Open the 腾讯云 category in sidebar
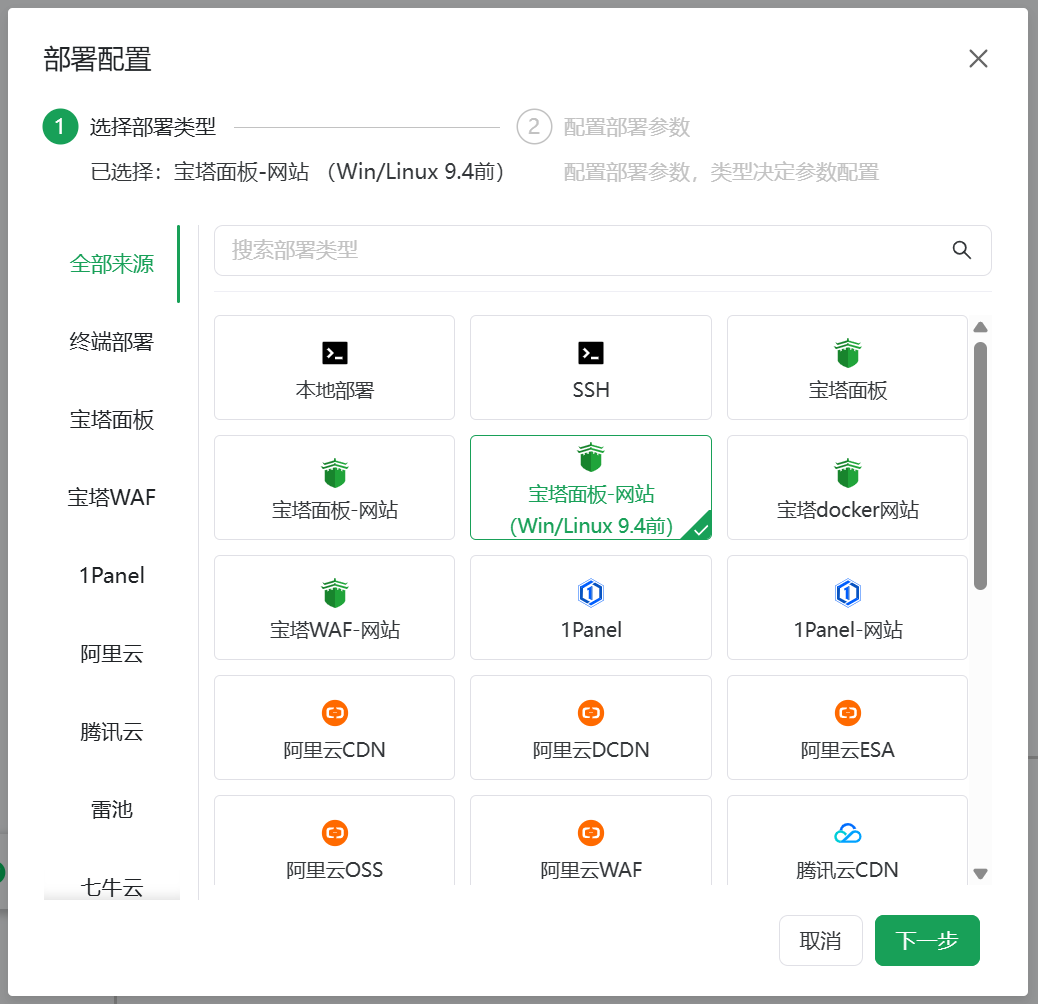Image resolution: width=1038 pixels, height=1004 pixels. (112, 731)
